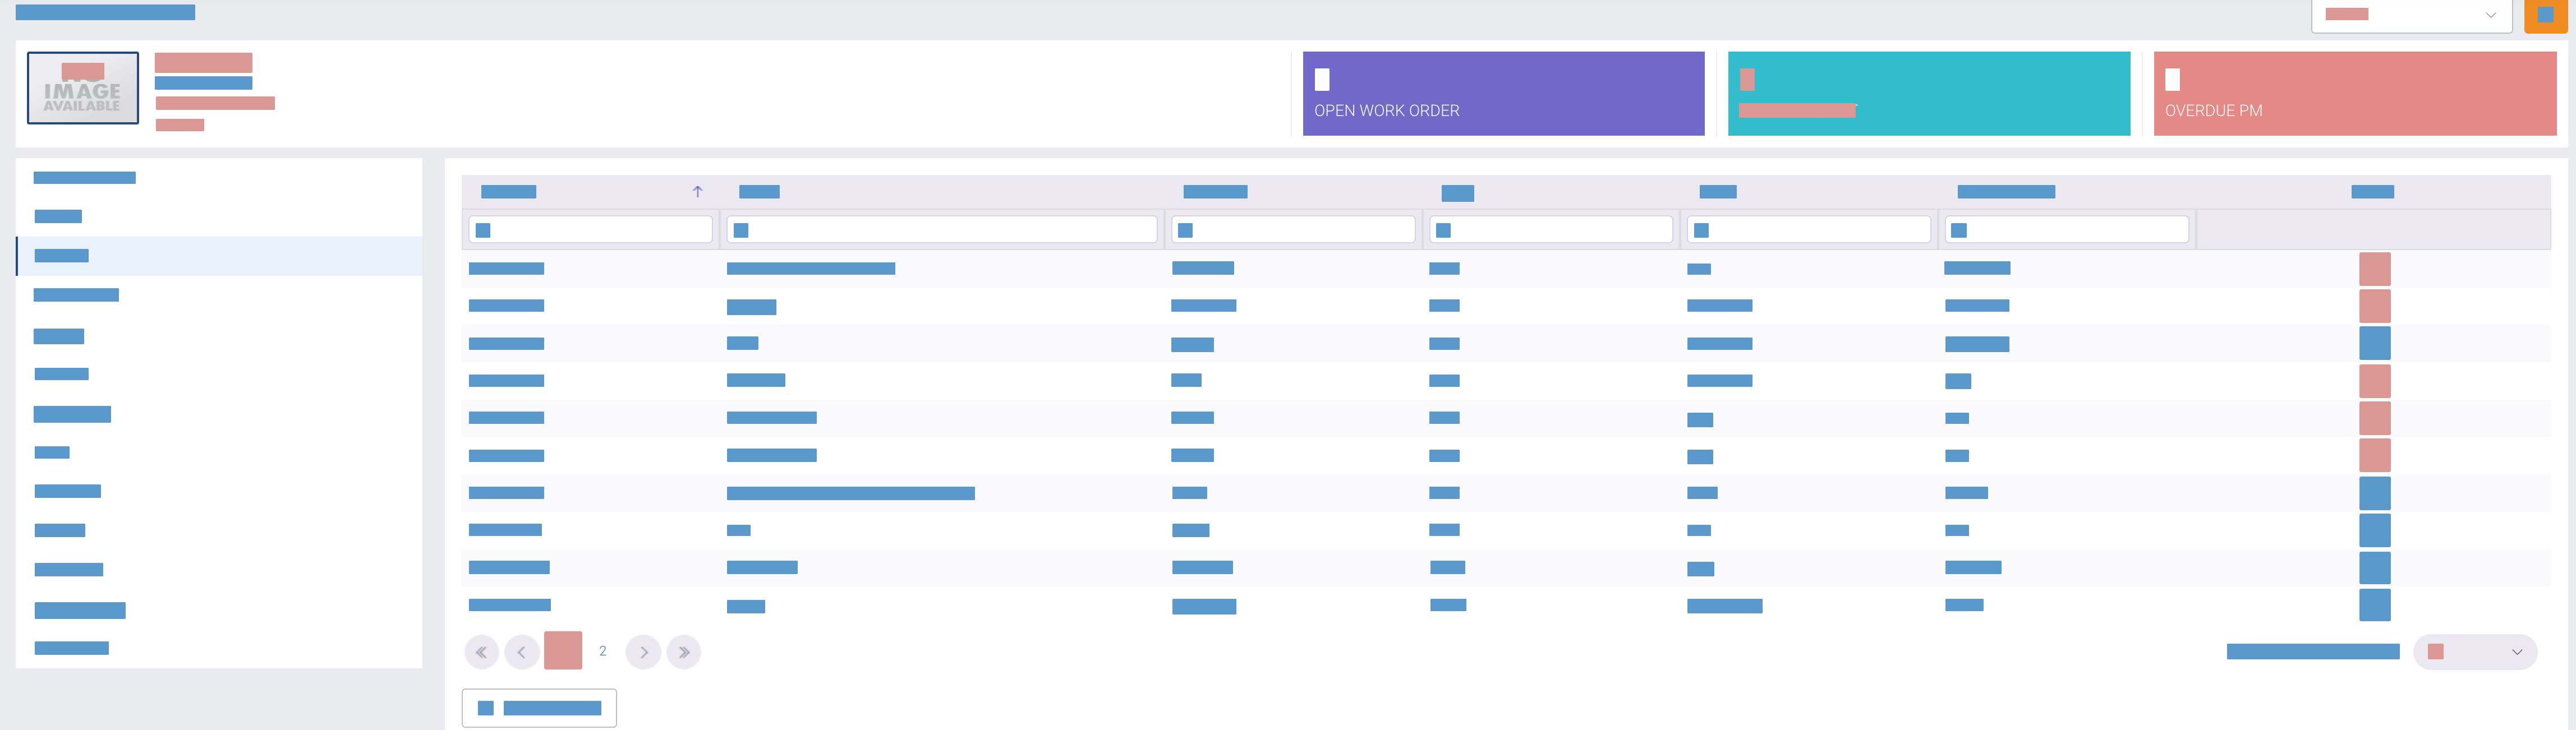This screenshot has width=2576, height=730.
Task: Open the OVERDUE PM tile
Action: click(x=2354, y=94)
